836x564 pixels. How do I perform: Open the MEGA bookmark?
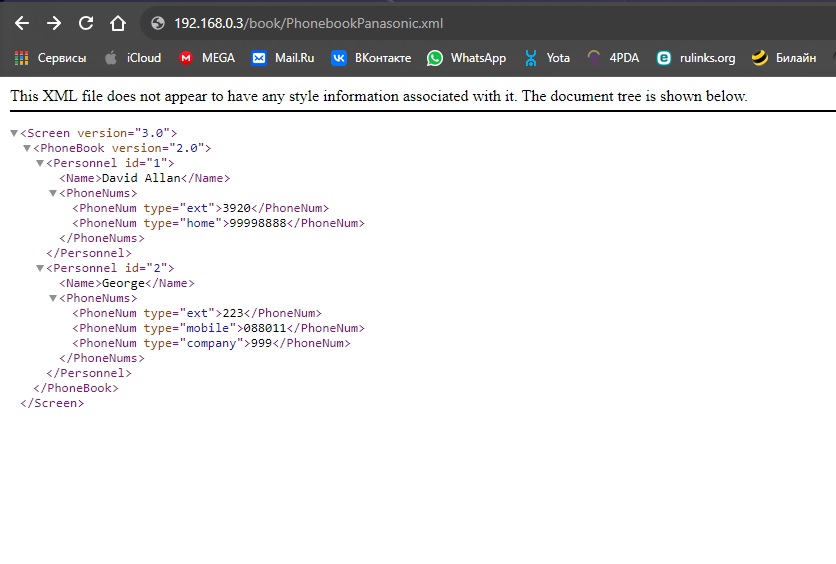[x=207, y=58]
